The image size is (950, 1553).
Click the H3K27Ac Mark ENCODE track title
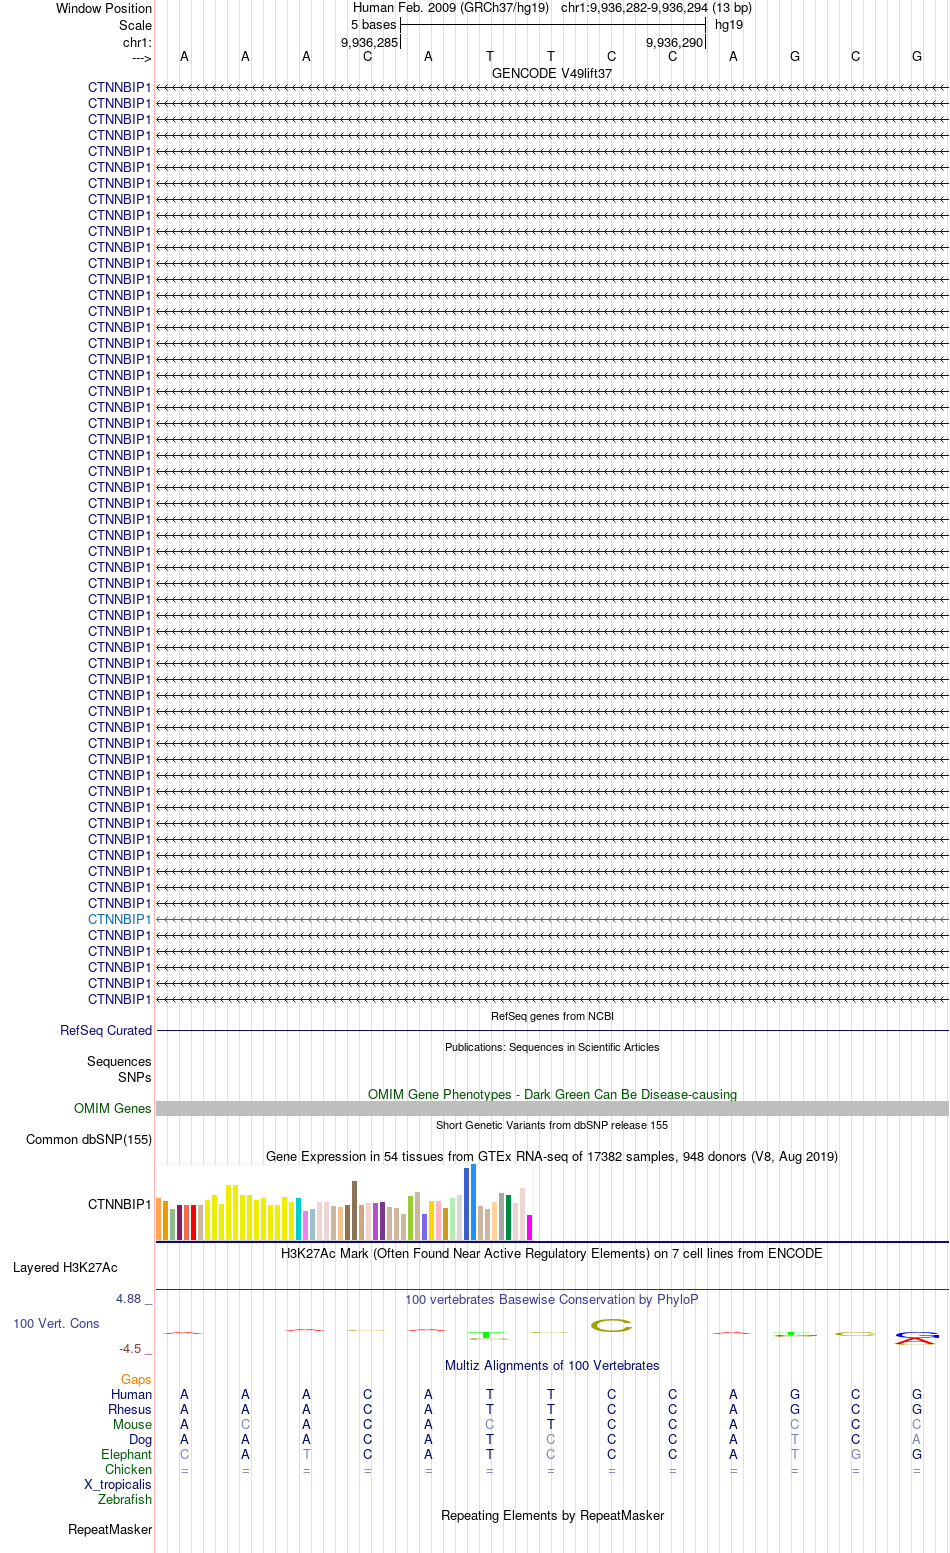point(552,1253)
